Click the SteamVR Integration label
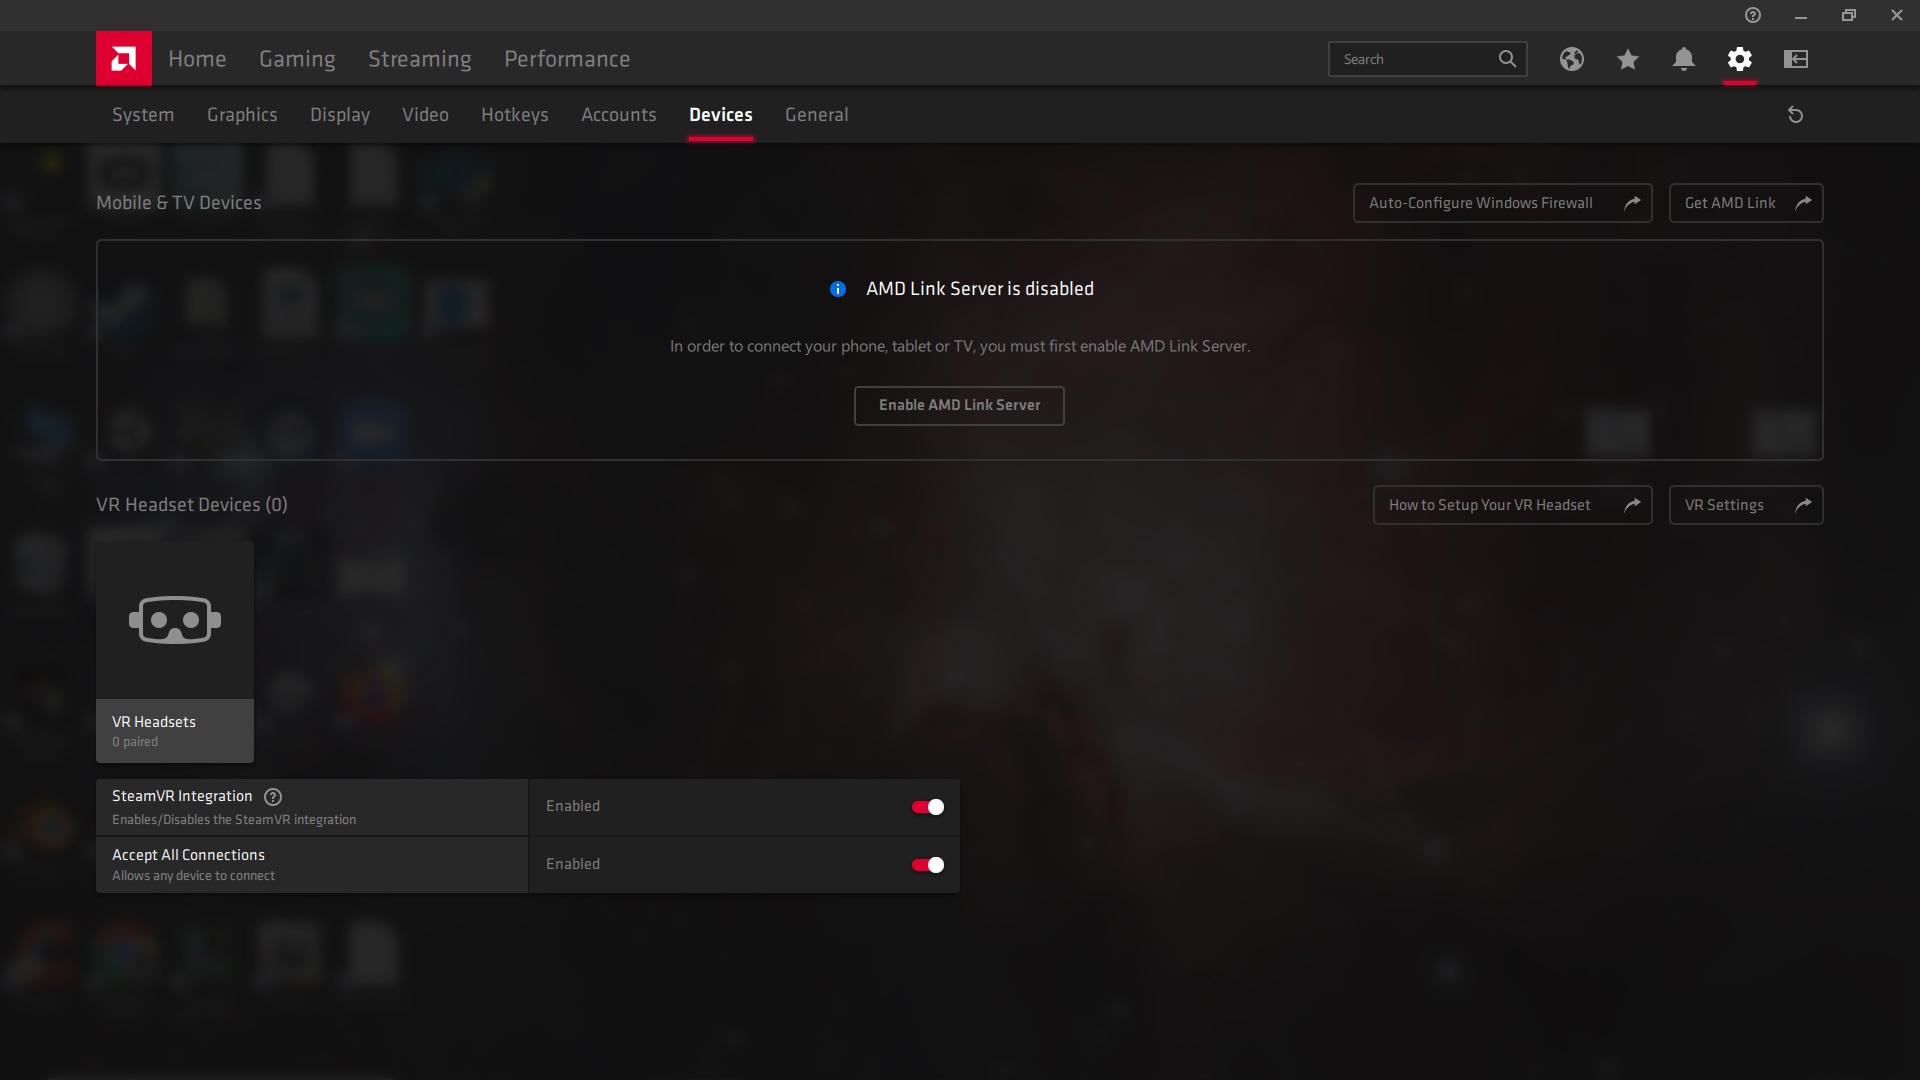1920x1080 pixels. click(182, 796)
